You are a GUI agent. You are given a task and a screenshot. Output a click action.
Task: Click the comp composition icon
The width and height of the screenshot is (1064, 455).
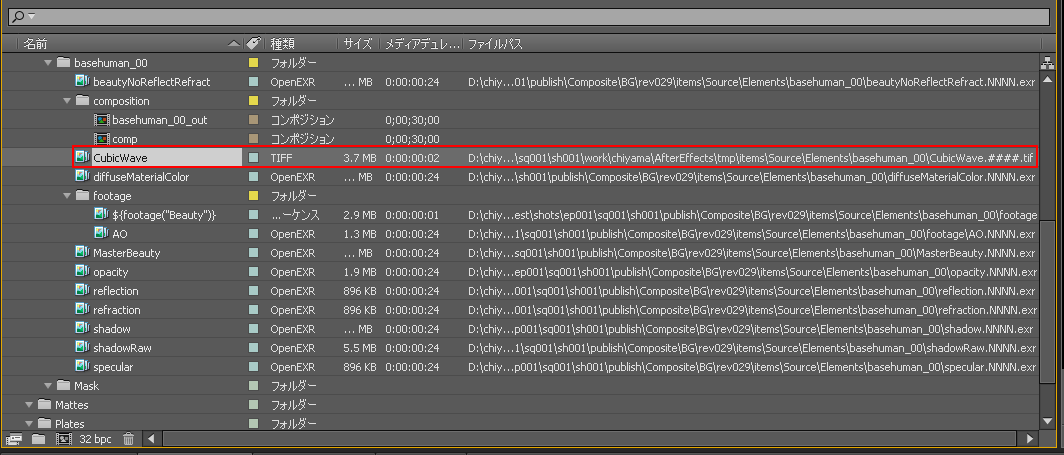pos(102,138)
